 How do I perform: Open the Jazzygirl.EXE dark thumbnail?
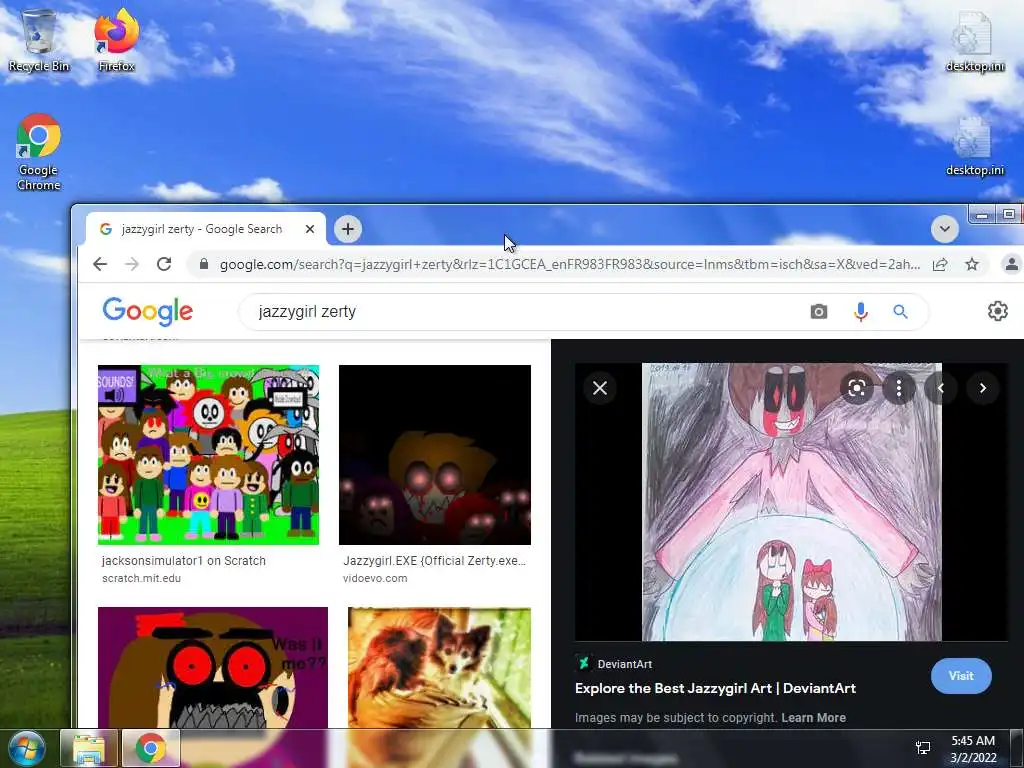(435, 455)
